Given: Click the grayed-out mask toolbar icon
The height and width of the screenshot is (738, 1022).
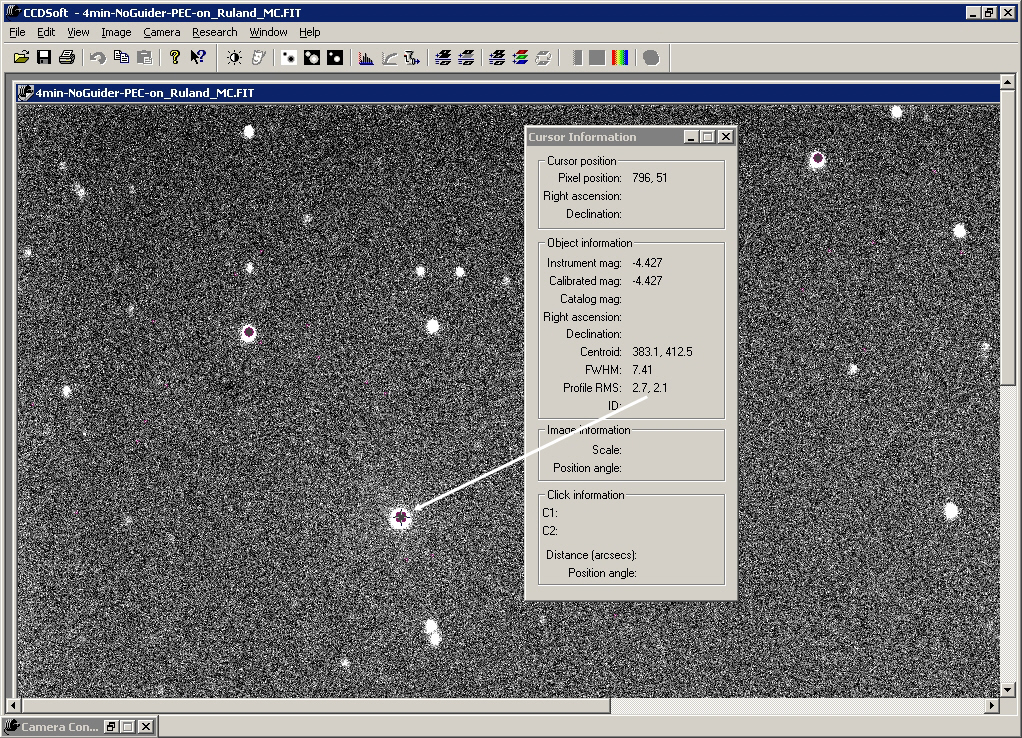Looking at the screenshot, I should 258,57.
